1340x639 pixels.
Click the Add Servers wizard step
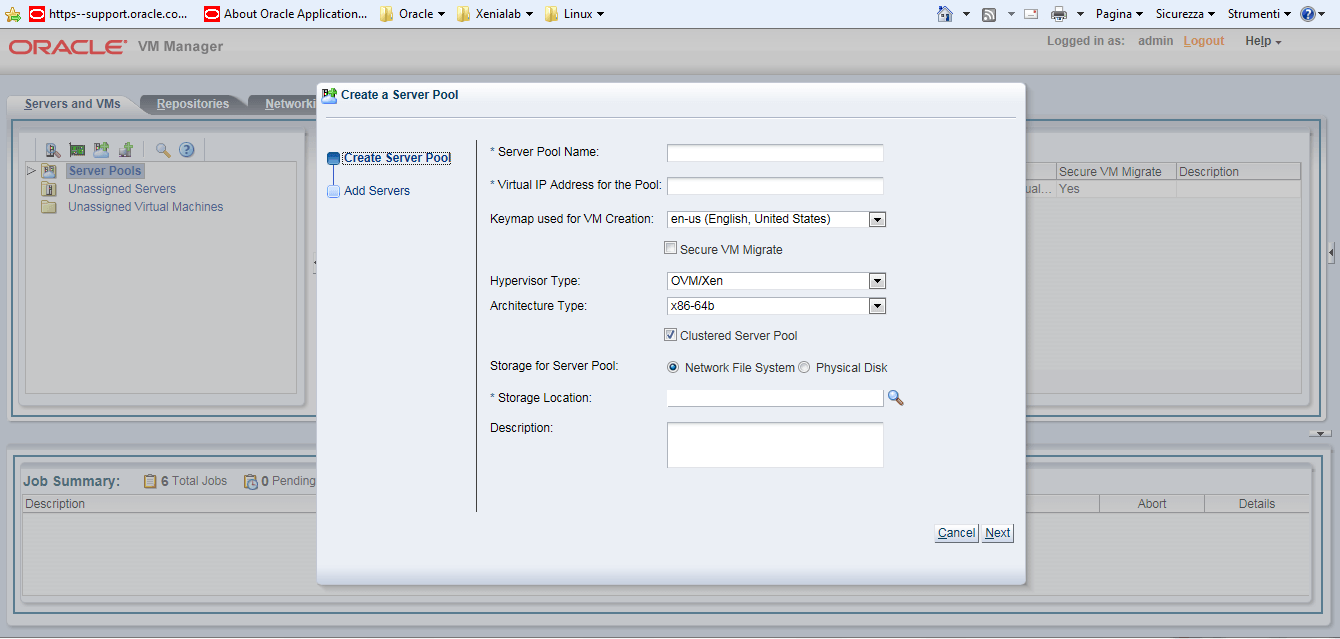[377, 191]
